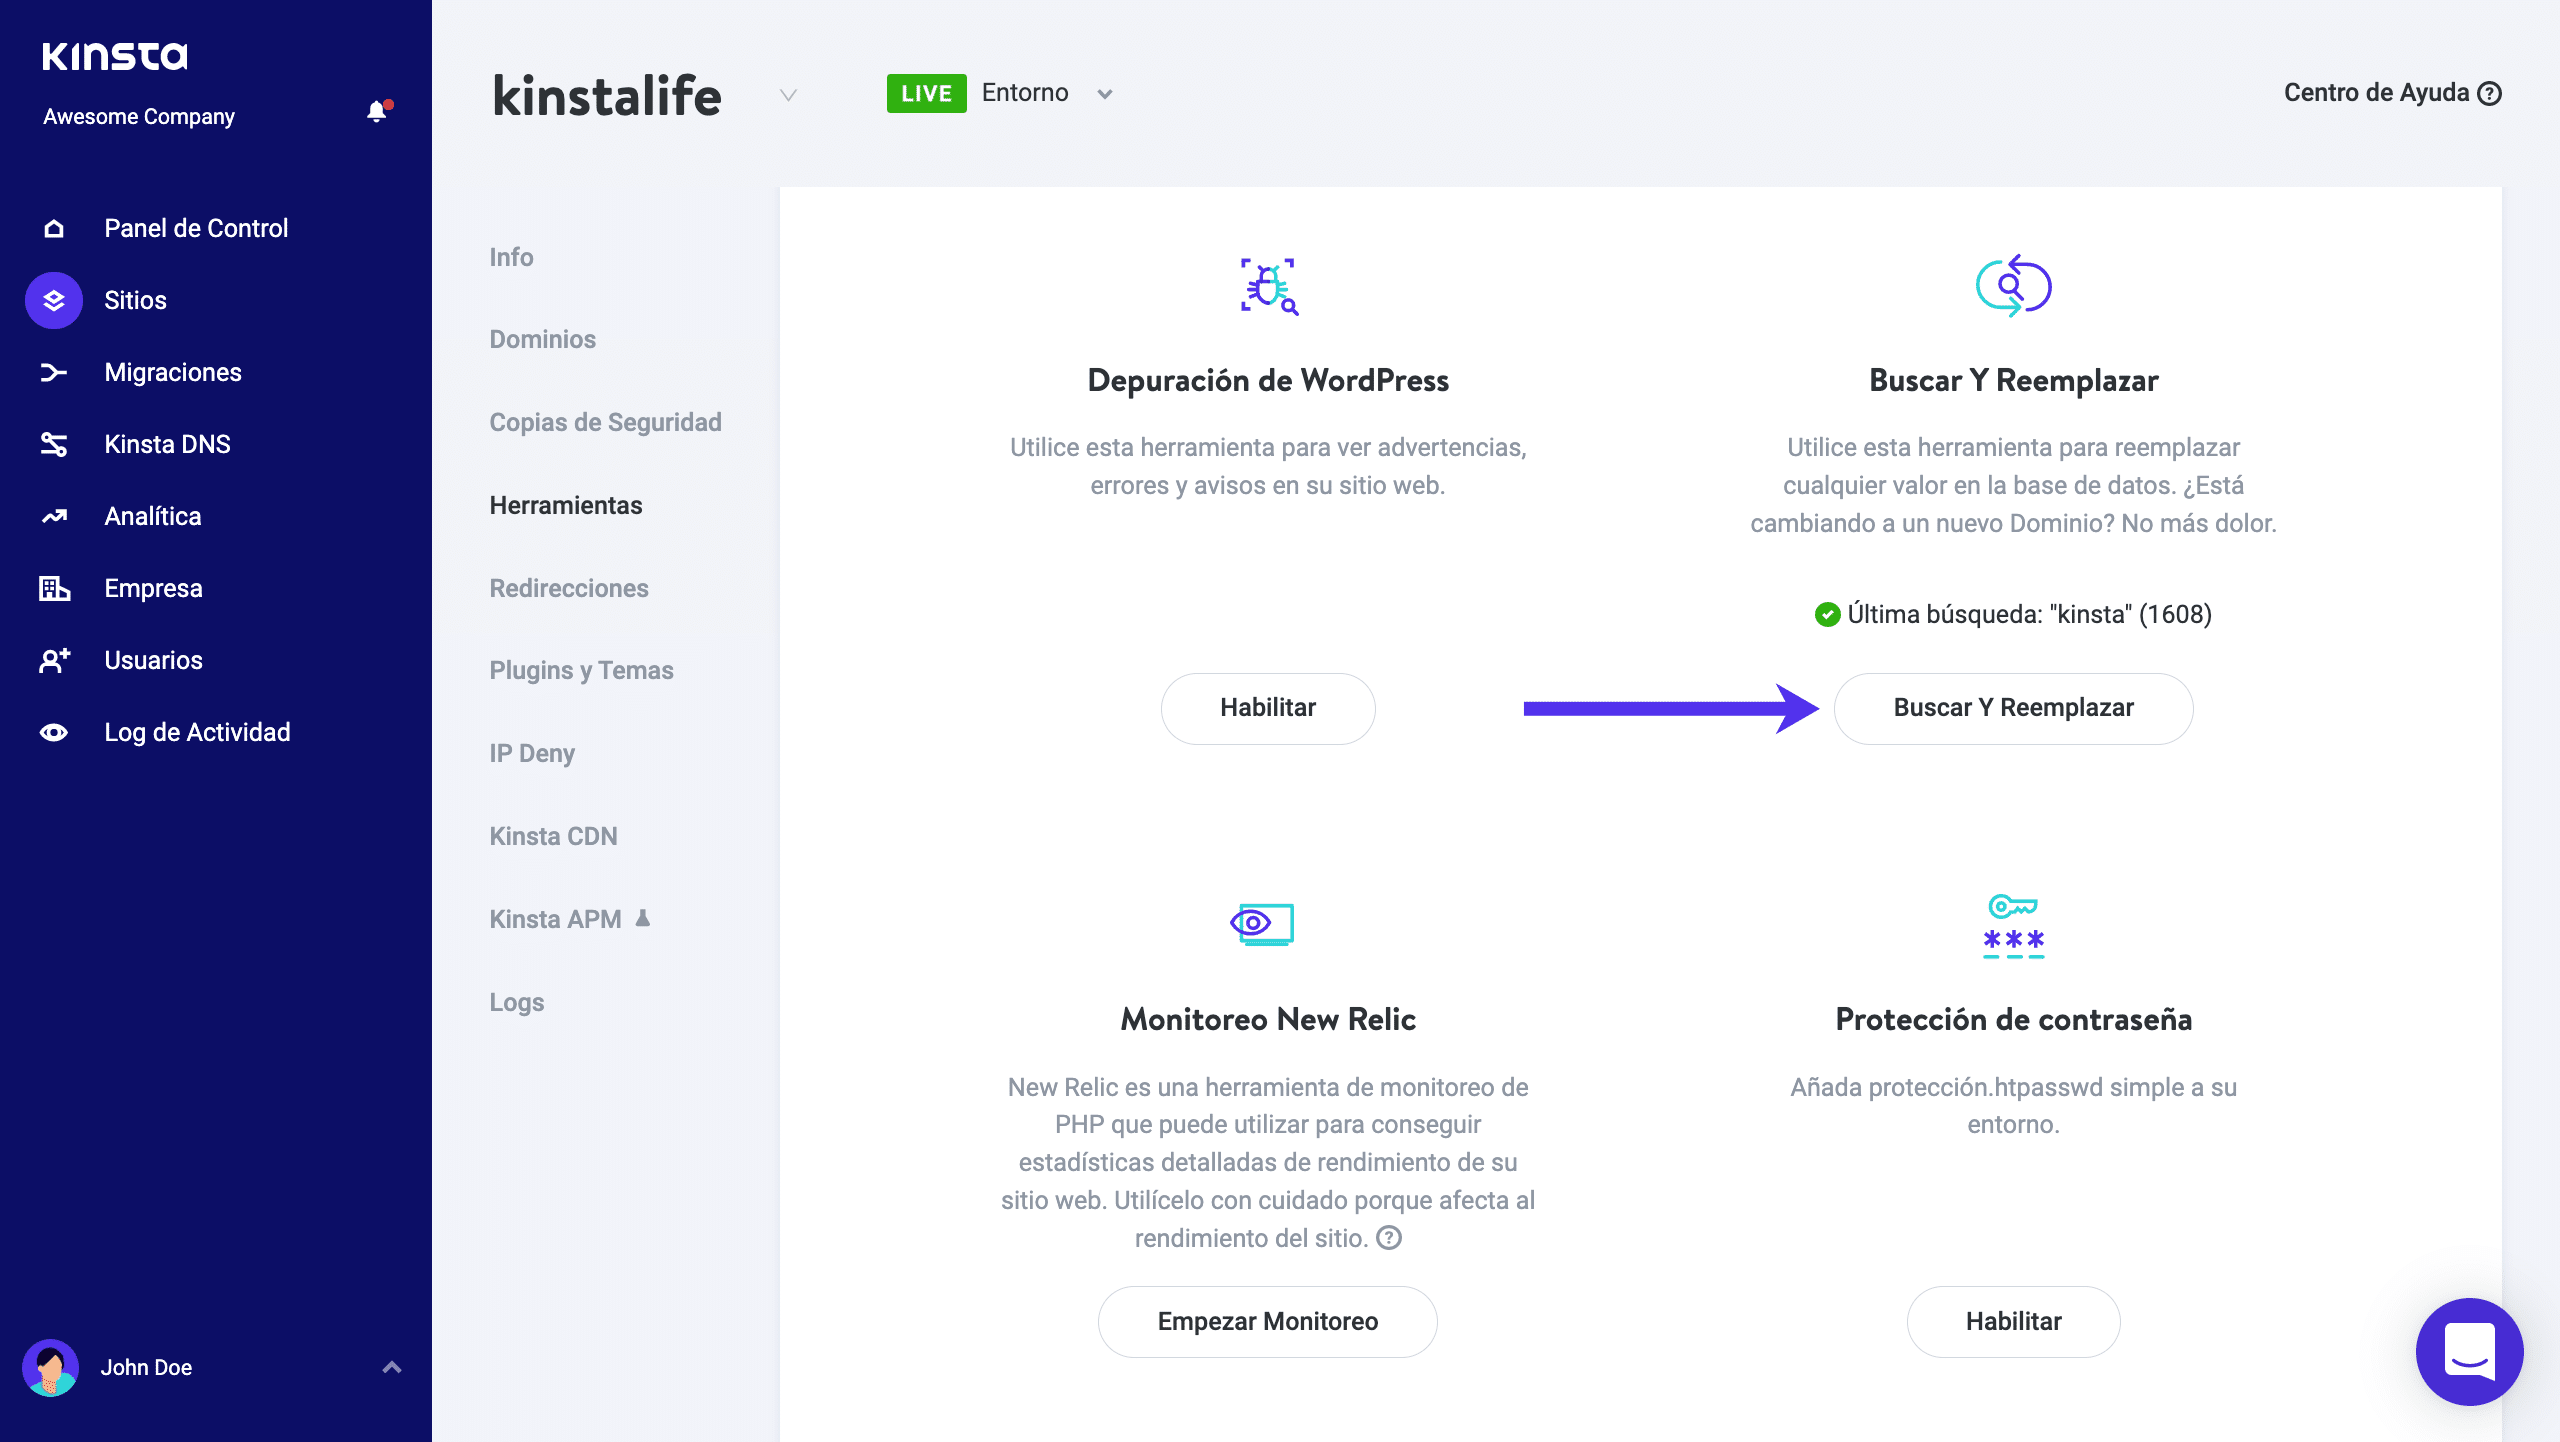Expand the John Doe user menu
2560x1442 pixels.
pyautogui.click(x=392, y=1367)
